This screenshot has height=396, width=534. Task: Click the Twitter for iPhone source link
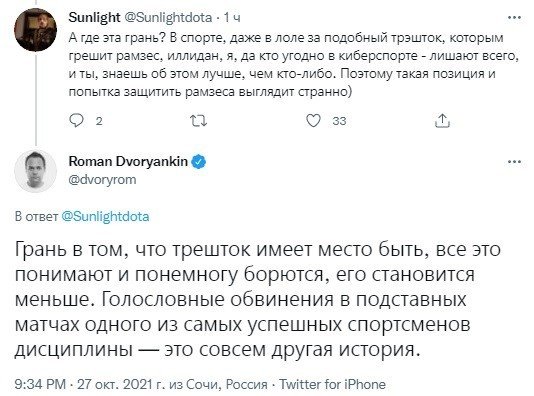(332, 384)
